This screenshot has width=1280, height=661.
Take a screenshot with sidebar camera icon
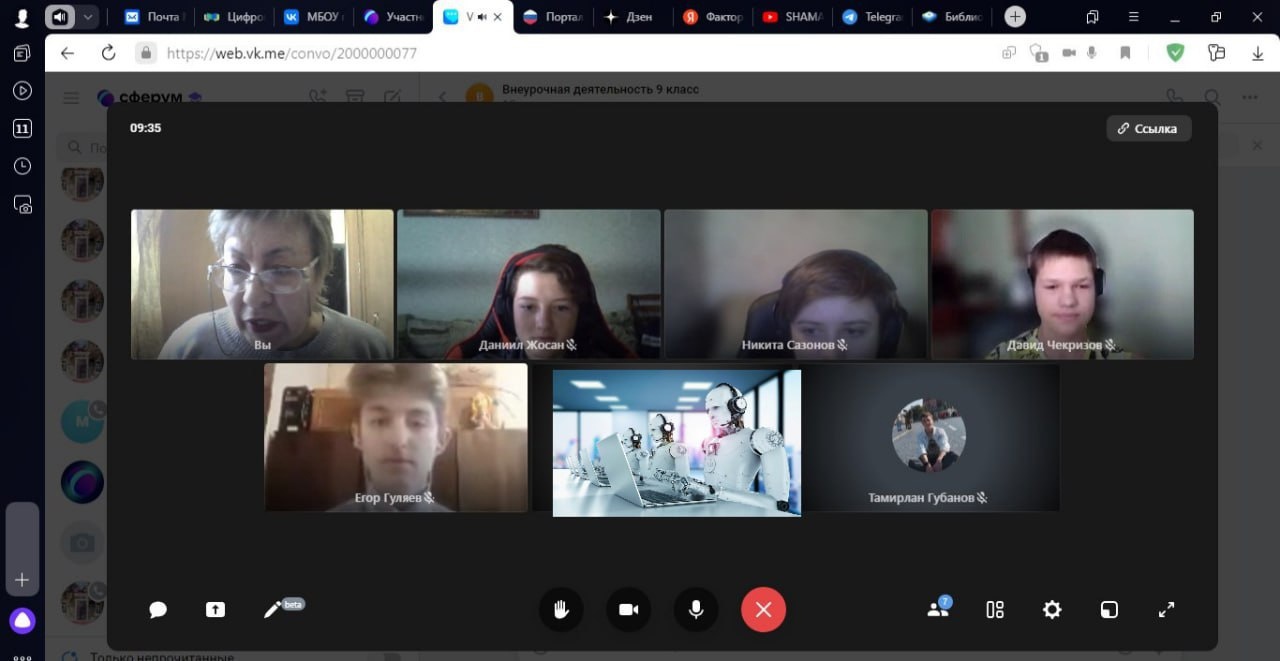(x=22, y=204)
